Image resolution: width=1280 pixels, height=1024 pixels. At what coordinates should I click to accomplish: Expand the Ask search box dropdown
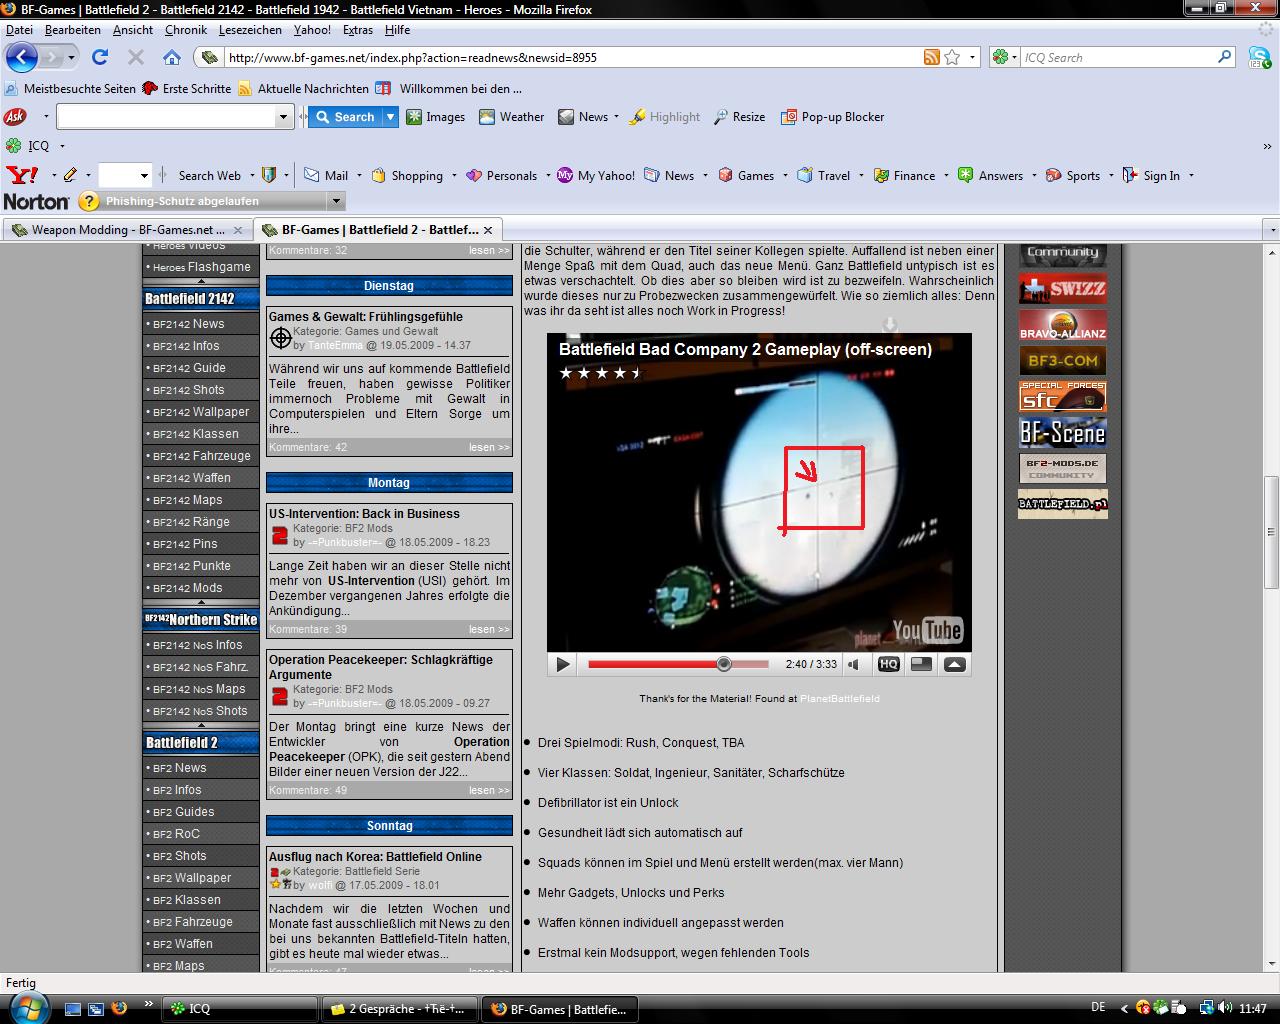coord(283,117)
